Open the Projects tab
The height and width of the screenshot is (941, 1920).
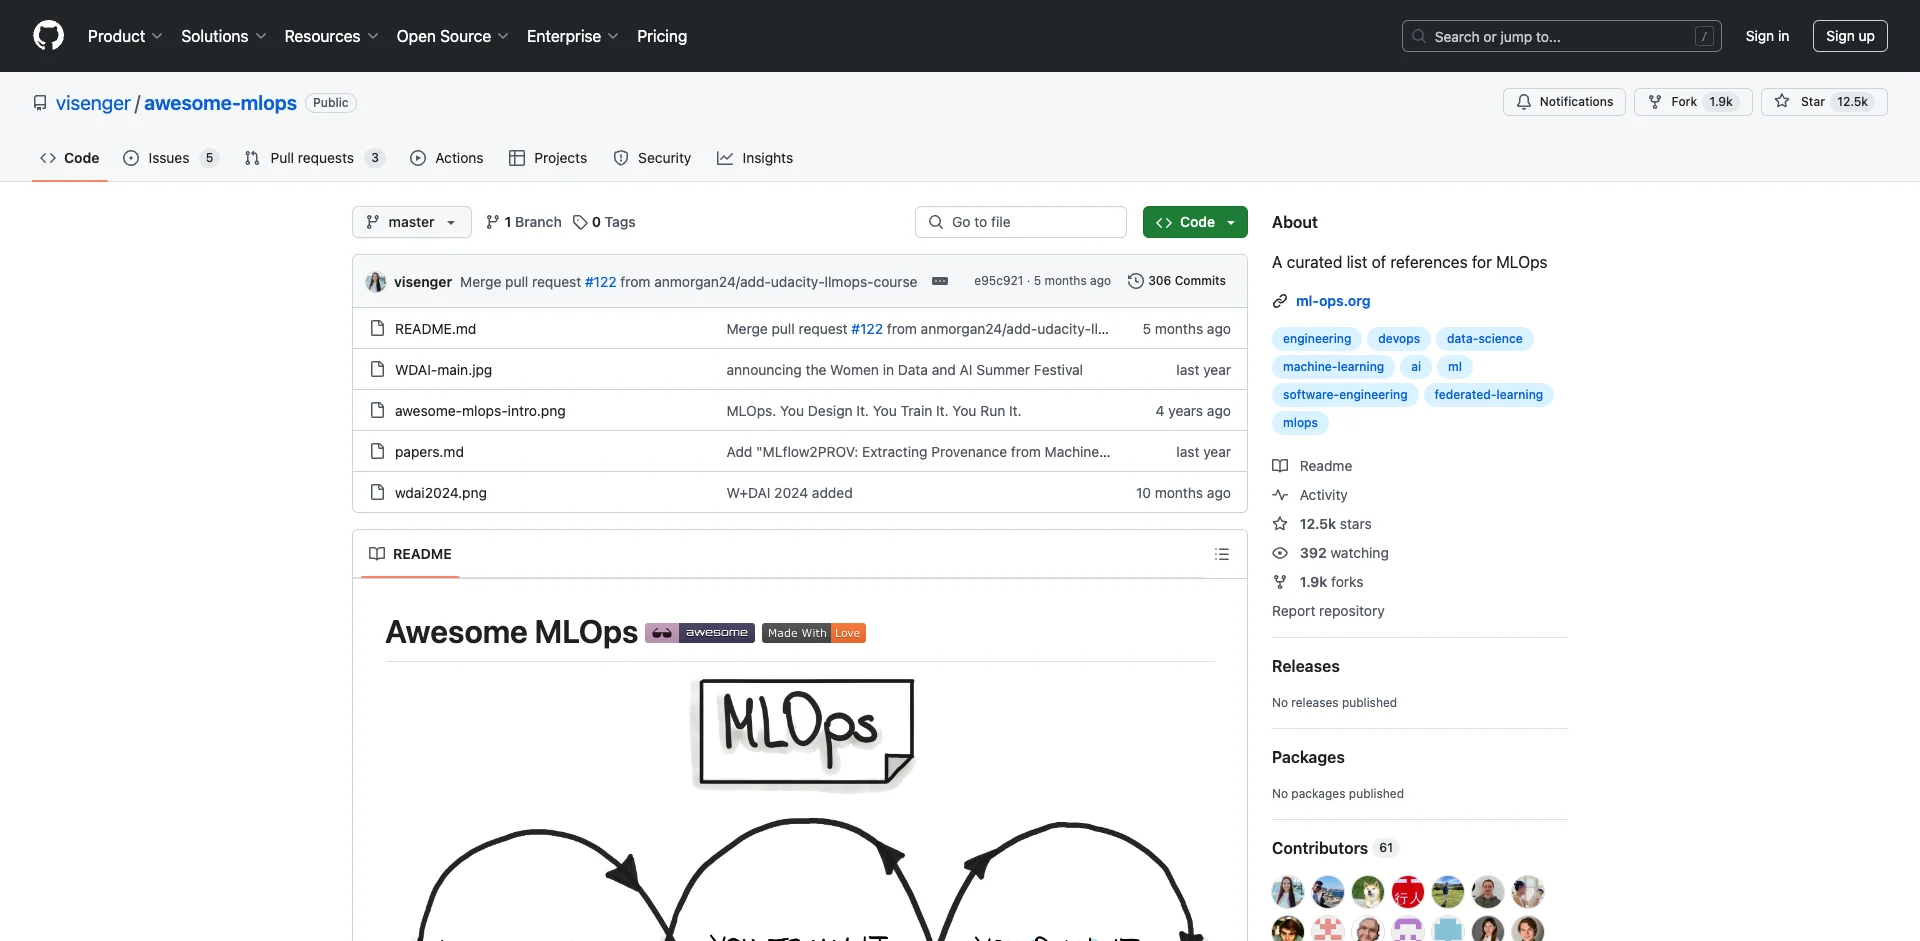coord(548,158)
